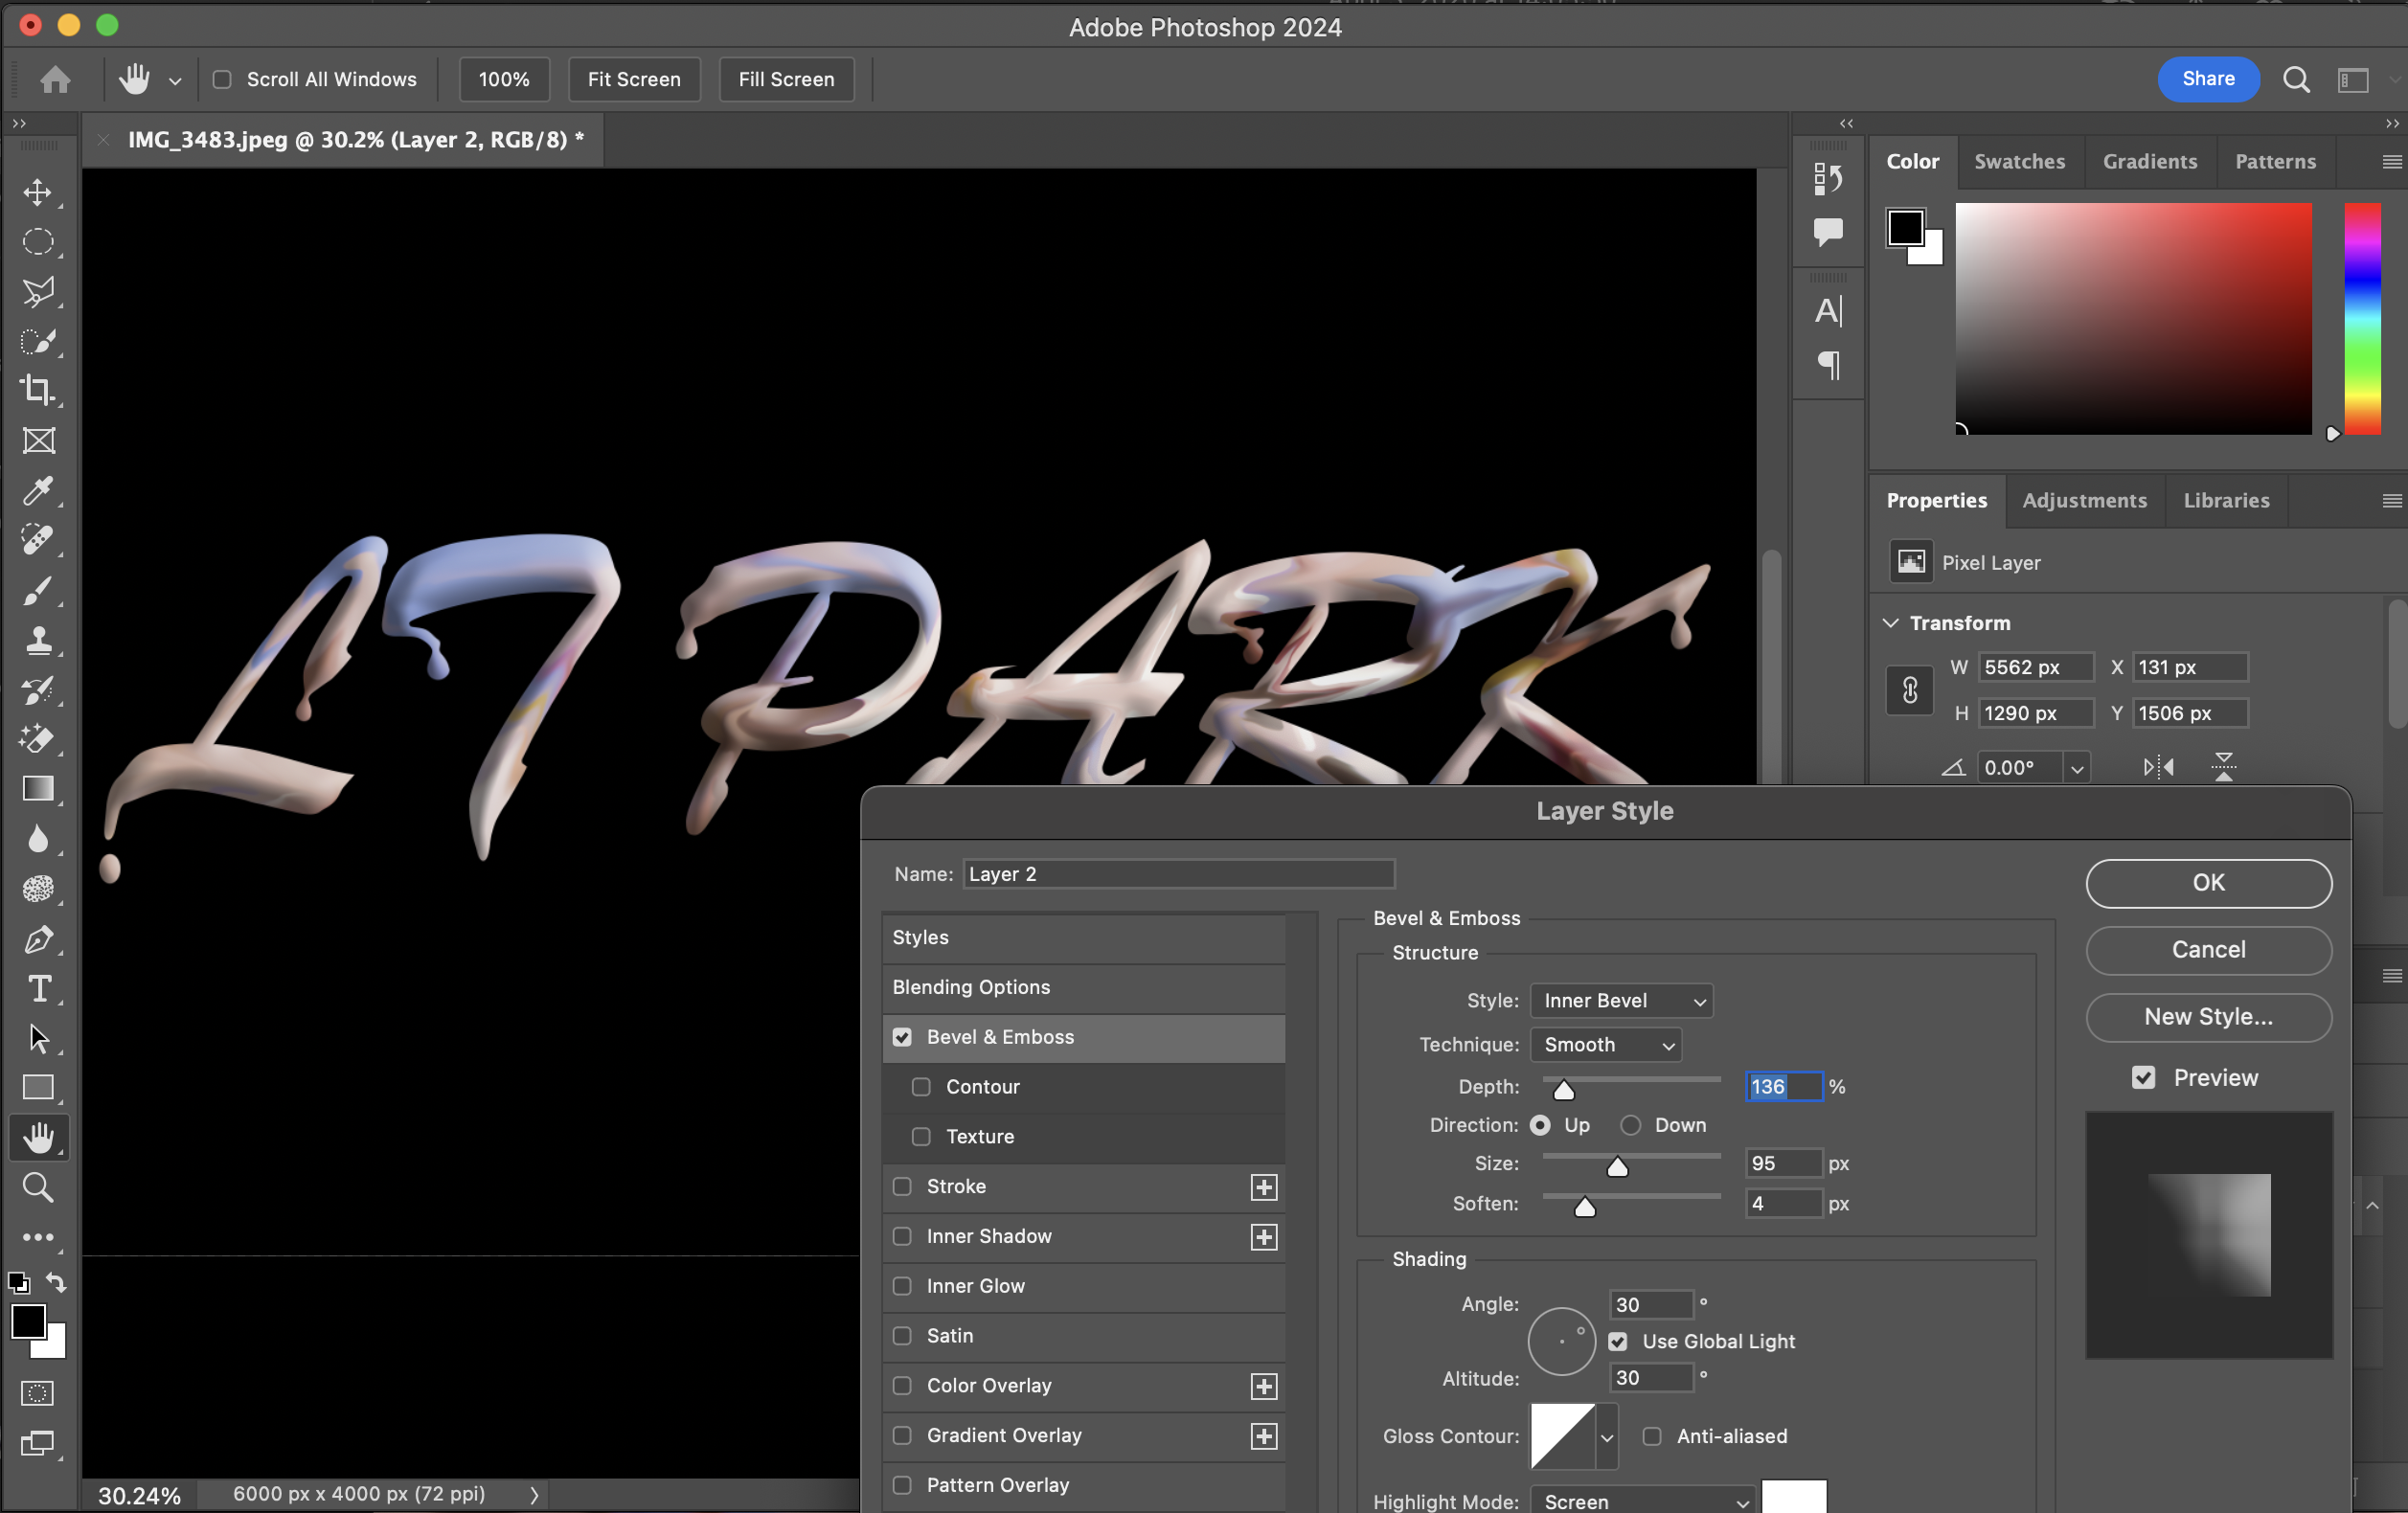The height and width of the screenshot is (1513, 2408).
Task: Open the search magnifier icon
Action: tap(2296, 80)
